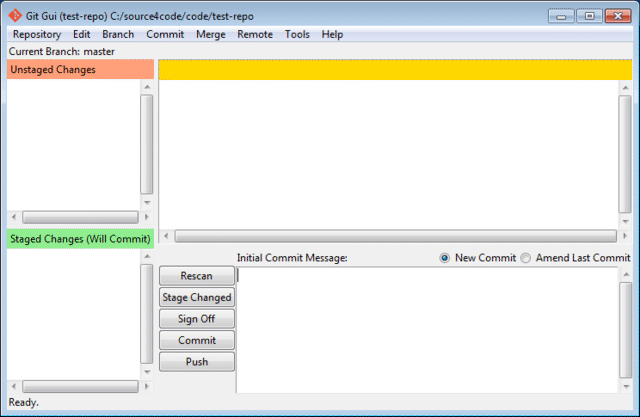Open the Help menu
The image size is (640, 417).
[332, 34]
